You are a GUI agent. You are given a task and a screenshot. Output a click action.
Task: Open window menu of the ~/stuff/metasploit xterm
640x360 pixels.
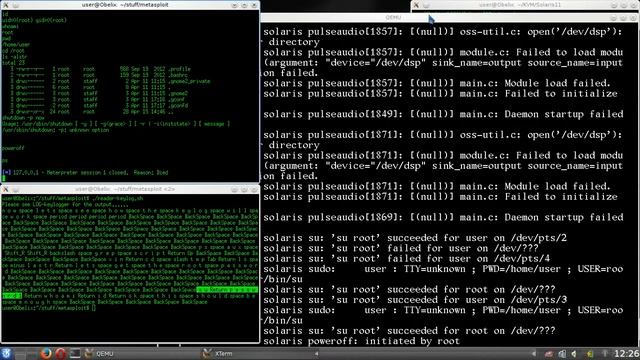[6, 5]
